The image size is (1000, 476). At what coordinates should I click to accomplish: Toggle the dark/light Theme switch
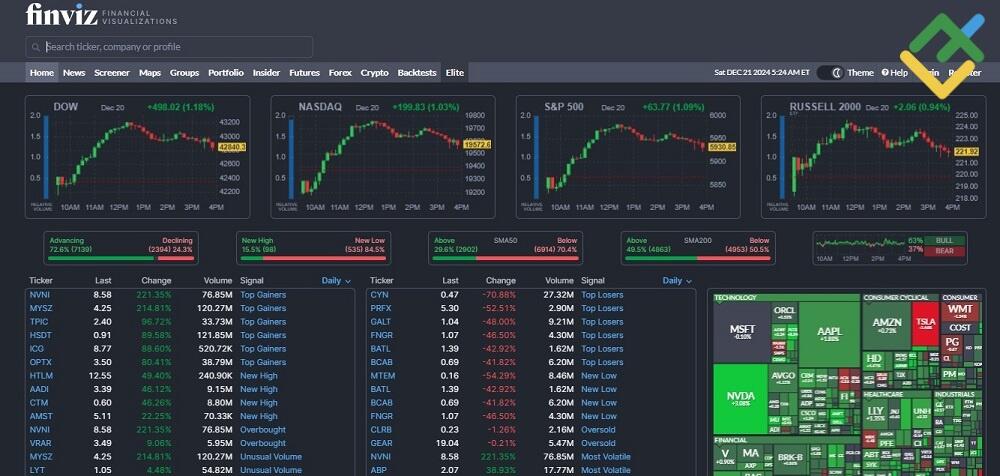point(829,73)
